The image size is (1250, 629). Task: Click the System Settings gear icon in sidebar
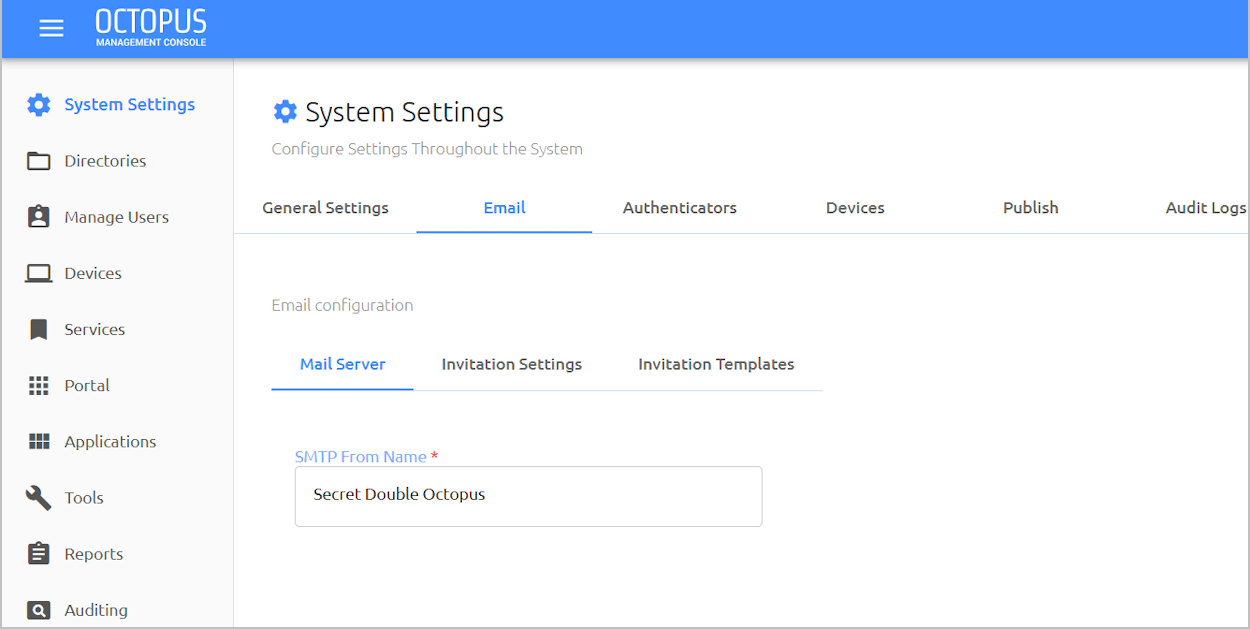pos(38,105)
